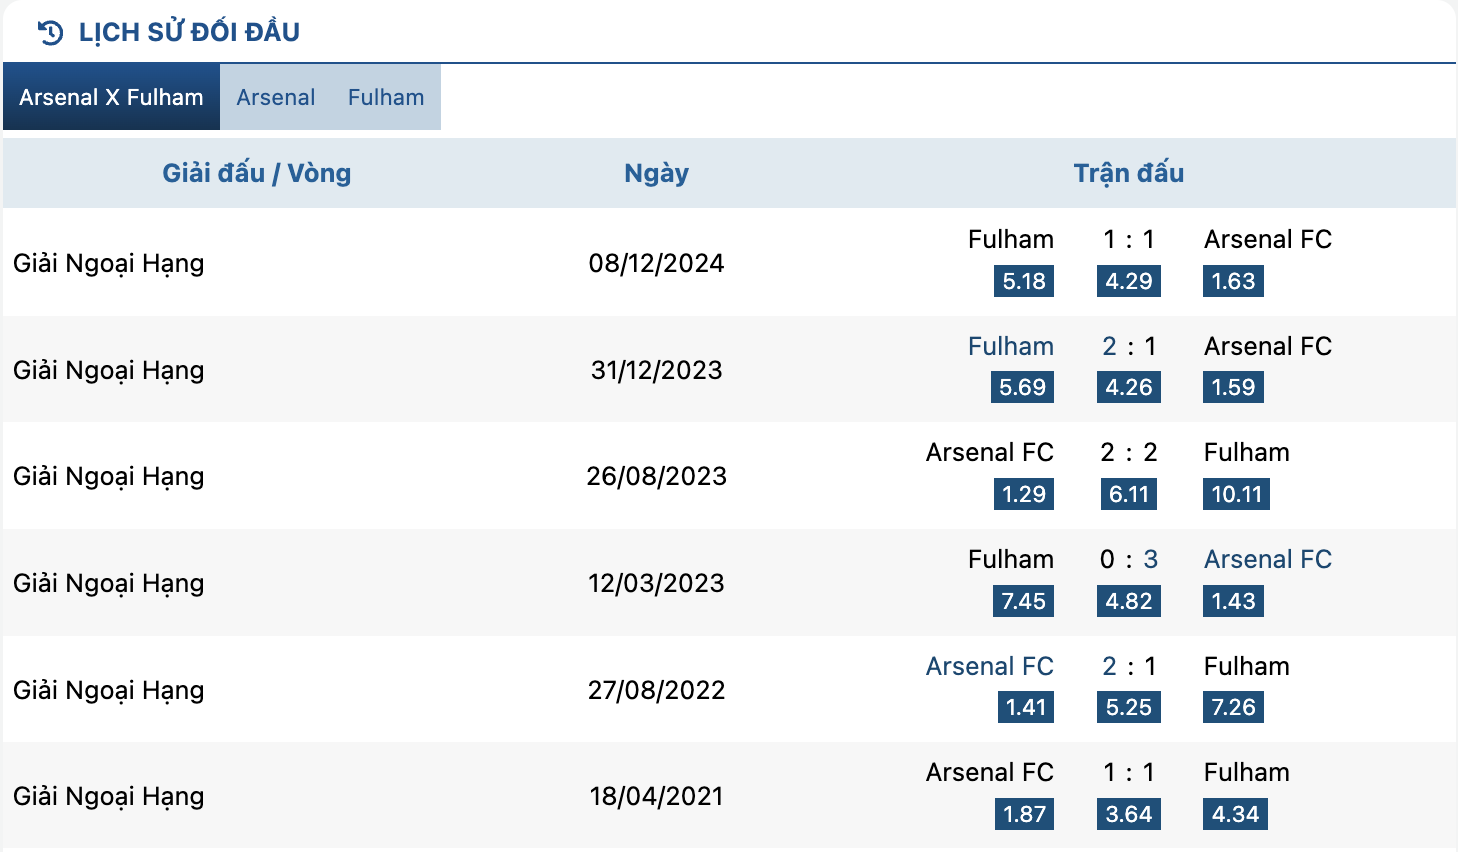Open highlighted Arsenal FC link in 27/08/2022 match

(x=990, y=666)
